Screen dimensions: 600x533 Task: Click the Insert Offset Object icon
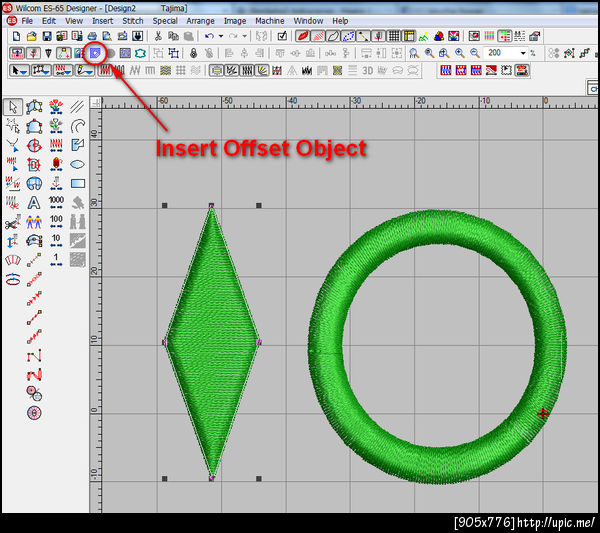click(x=95, y=53)
